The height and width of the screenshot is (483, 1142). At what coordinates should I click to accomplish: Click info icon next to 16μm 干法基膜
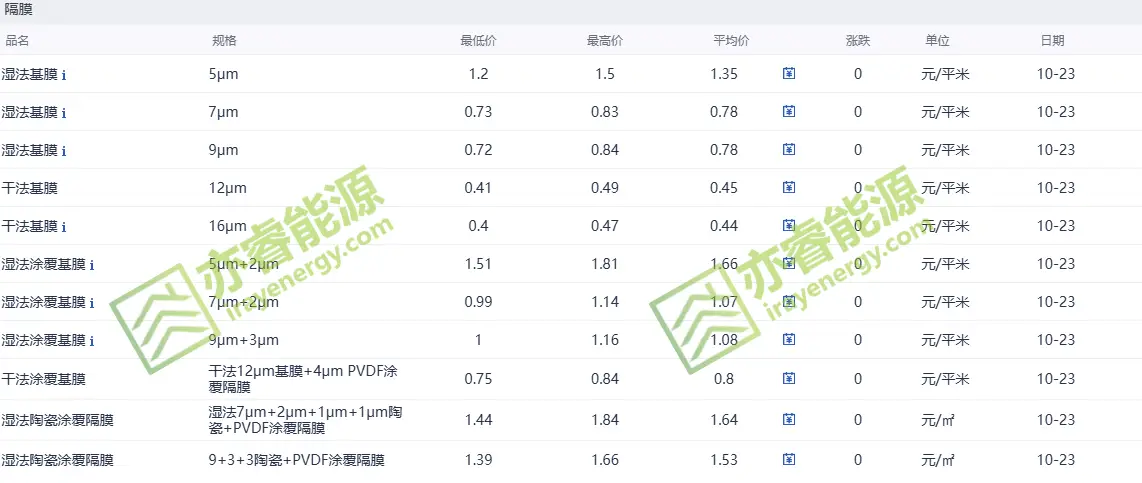(x=64, y=227)
